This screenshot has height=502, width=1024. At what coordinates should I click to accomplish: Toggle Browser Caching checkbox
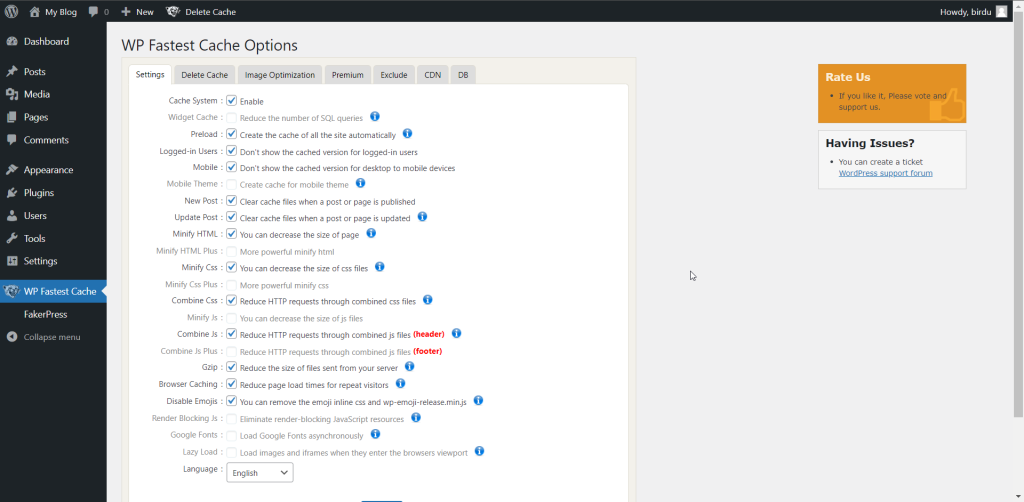pos(231,384)
